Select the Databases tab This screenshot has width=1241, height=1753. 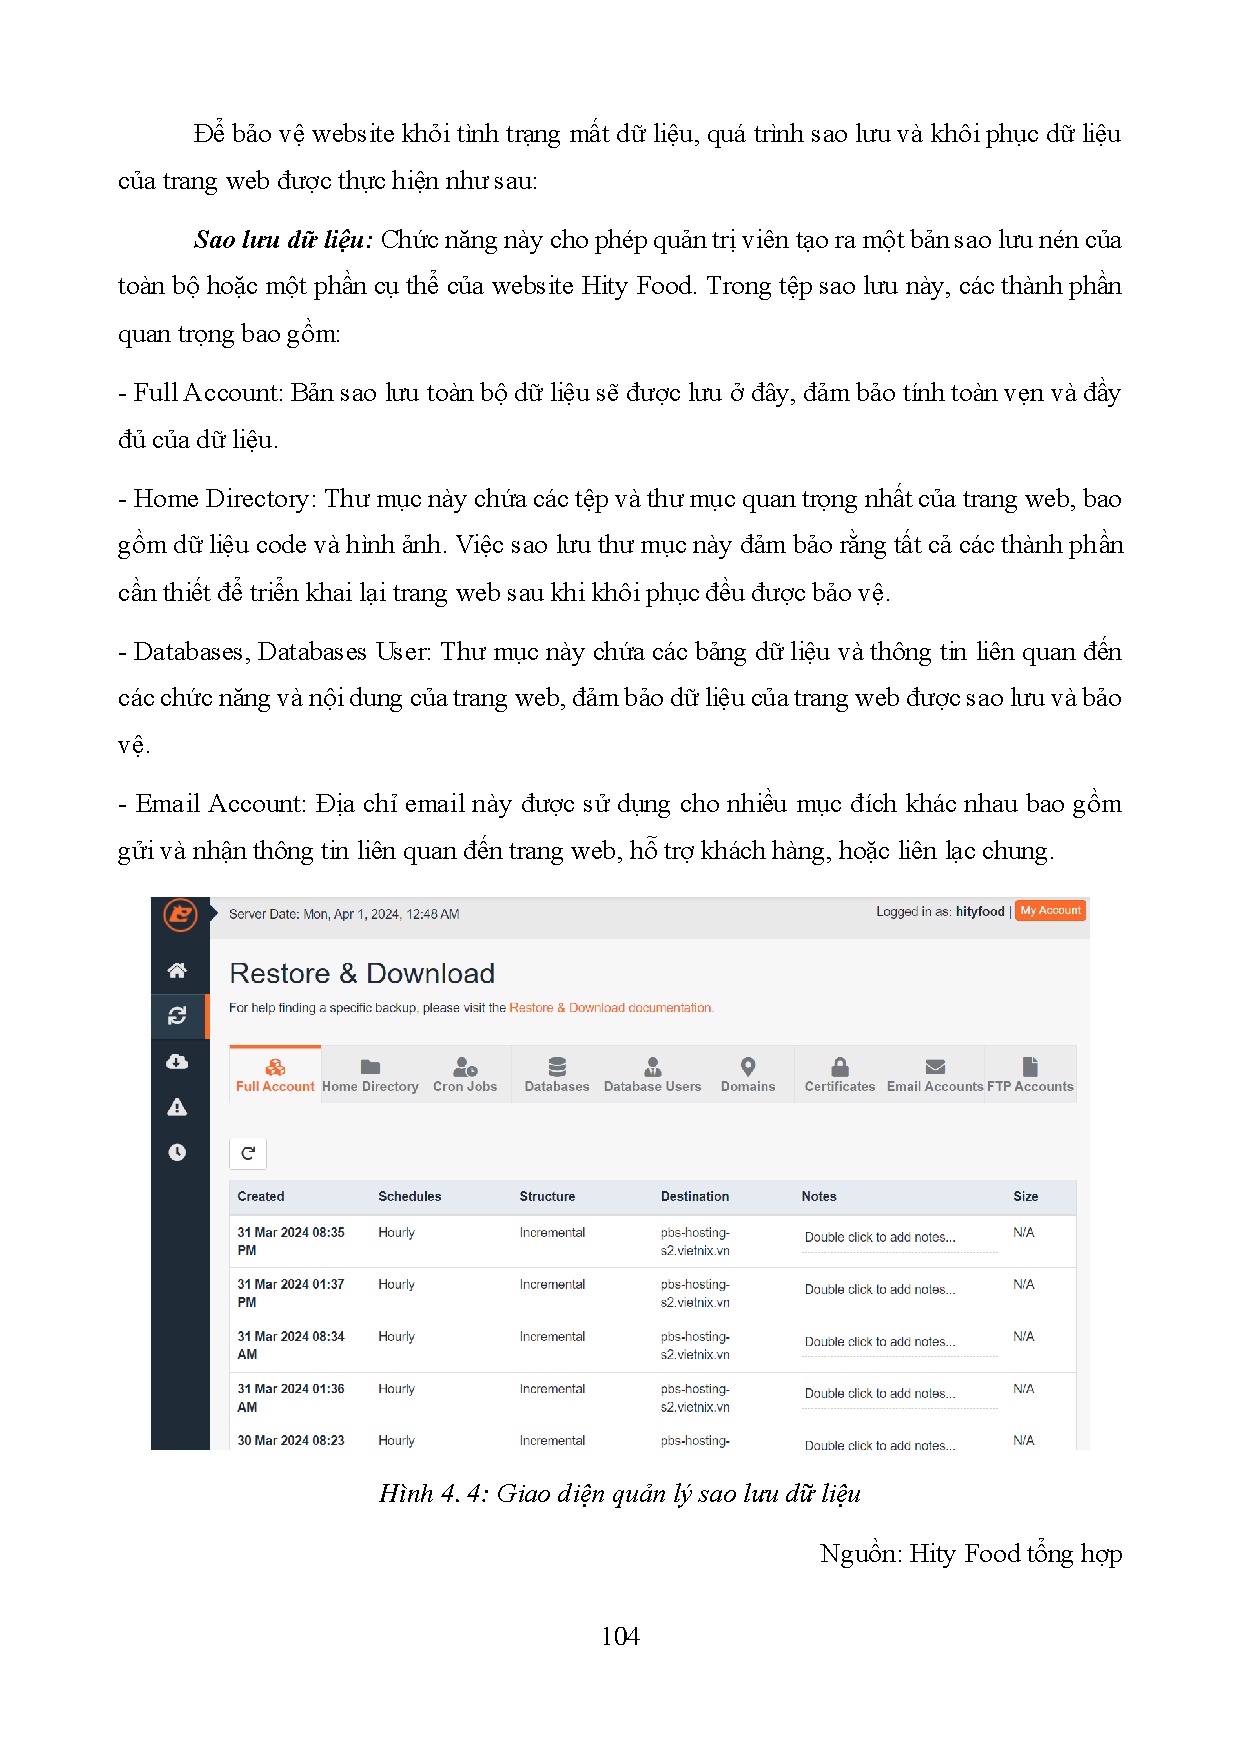(557, 1075)
